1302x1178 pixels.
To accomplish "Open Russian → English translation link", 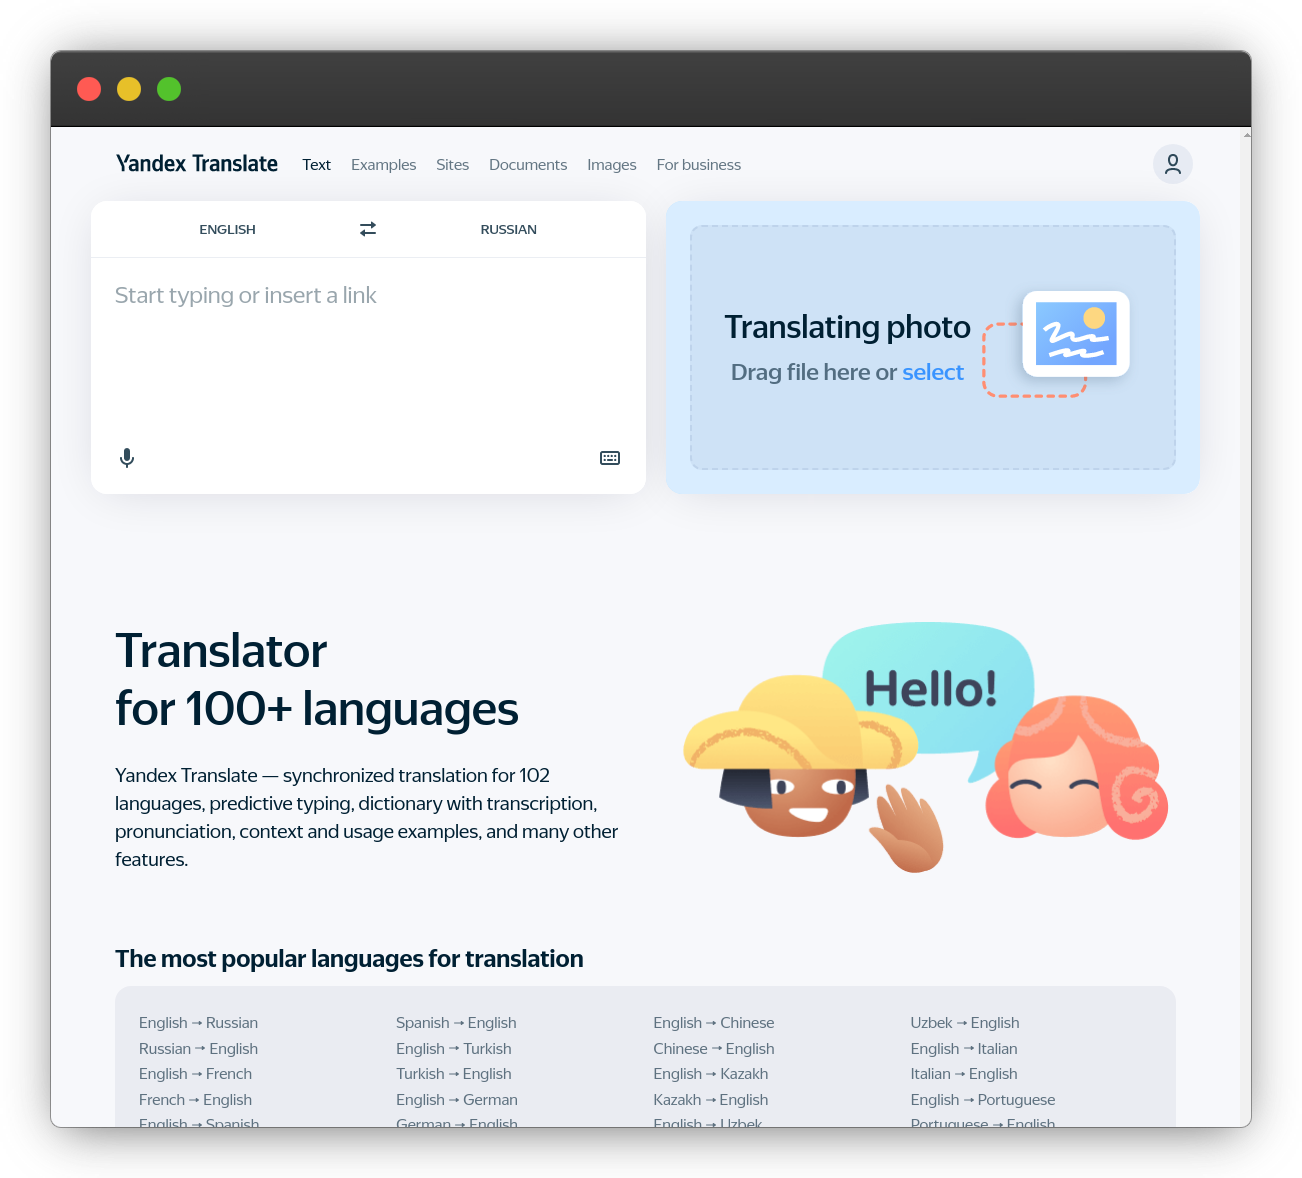I will coord(198,1049).
